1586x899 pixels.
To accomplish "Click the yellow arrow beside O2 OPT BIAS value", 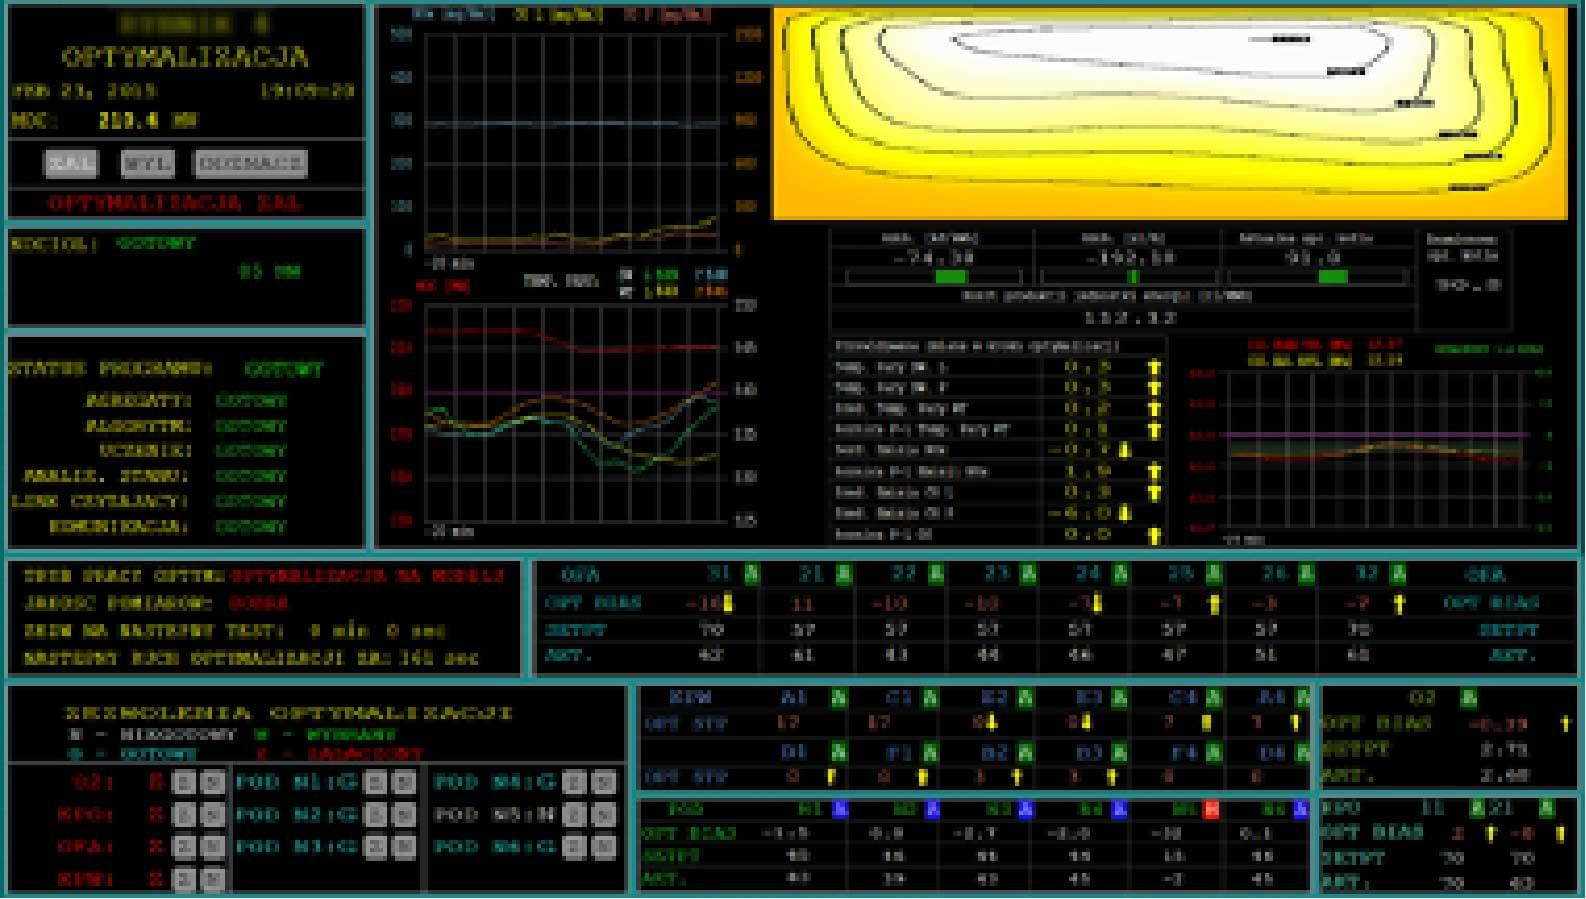I will point(1564,723).
